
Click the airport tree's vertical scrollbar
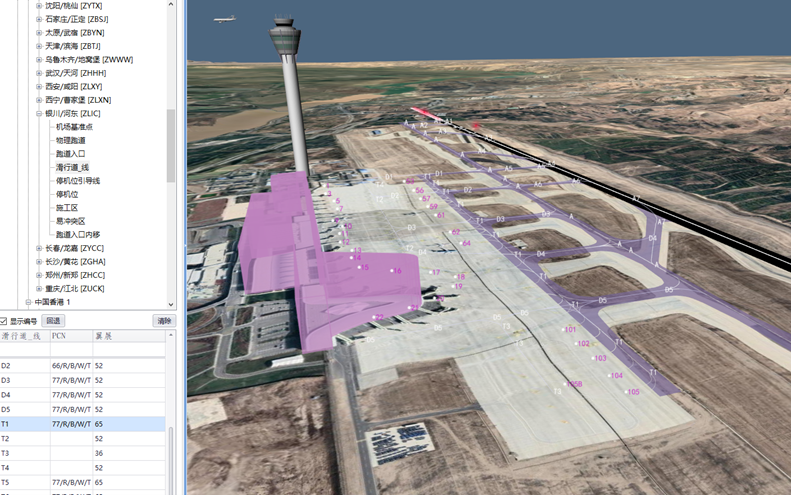pos(171,145)
